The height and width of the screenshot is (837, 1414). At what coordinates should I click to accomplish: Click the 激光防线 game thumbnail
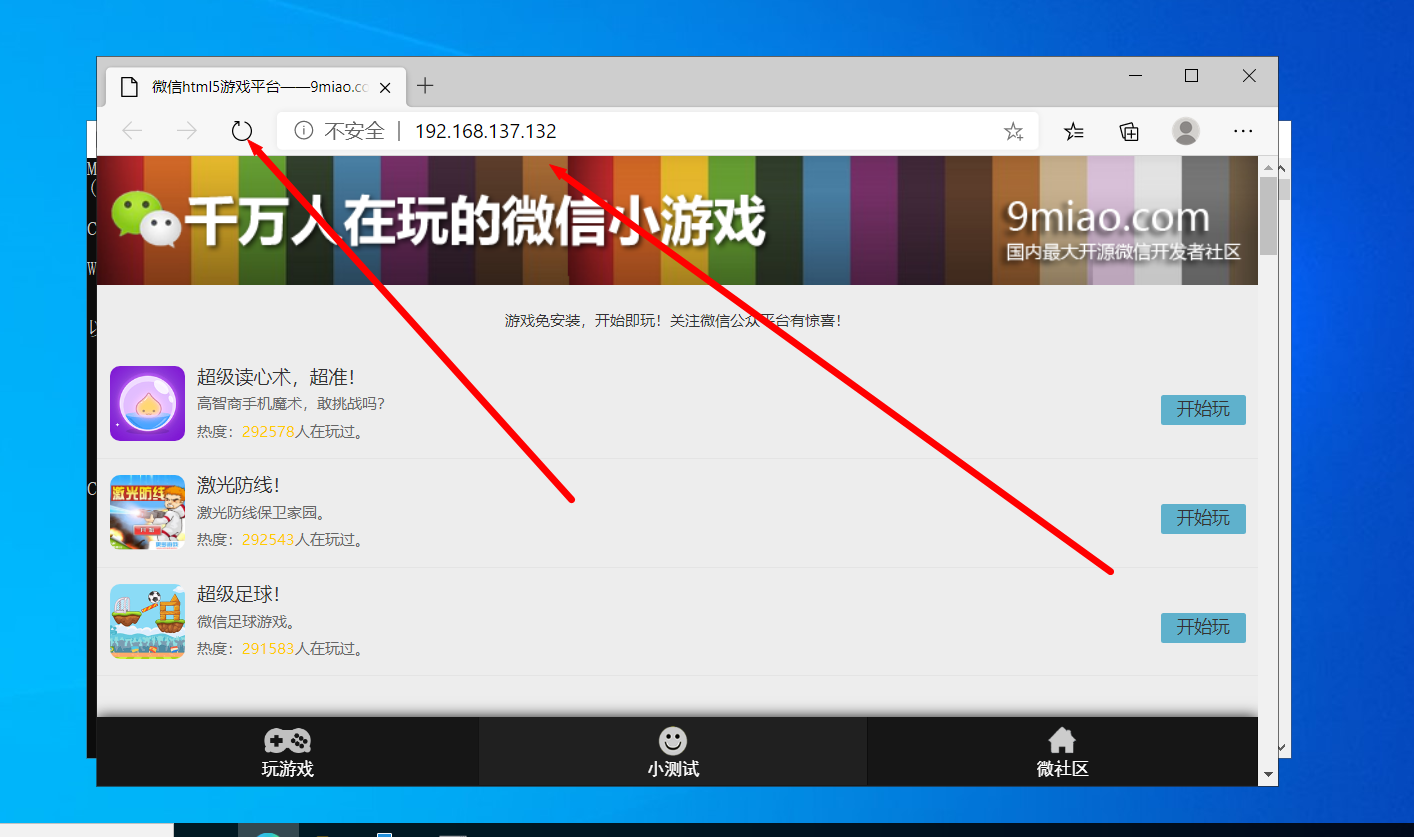[147, 512]
